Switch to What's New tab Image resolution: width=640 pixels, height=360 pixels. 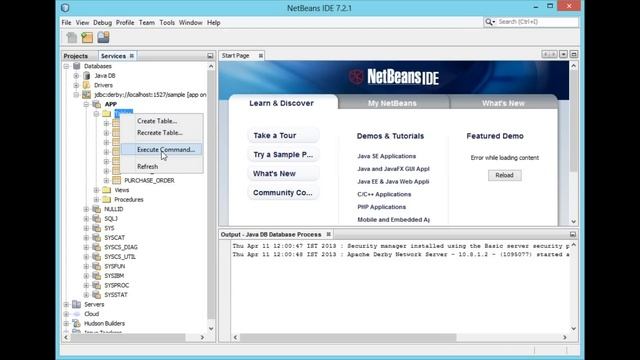pos(503,103)
